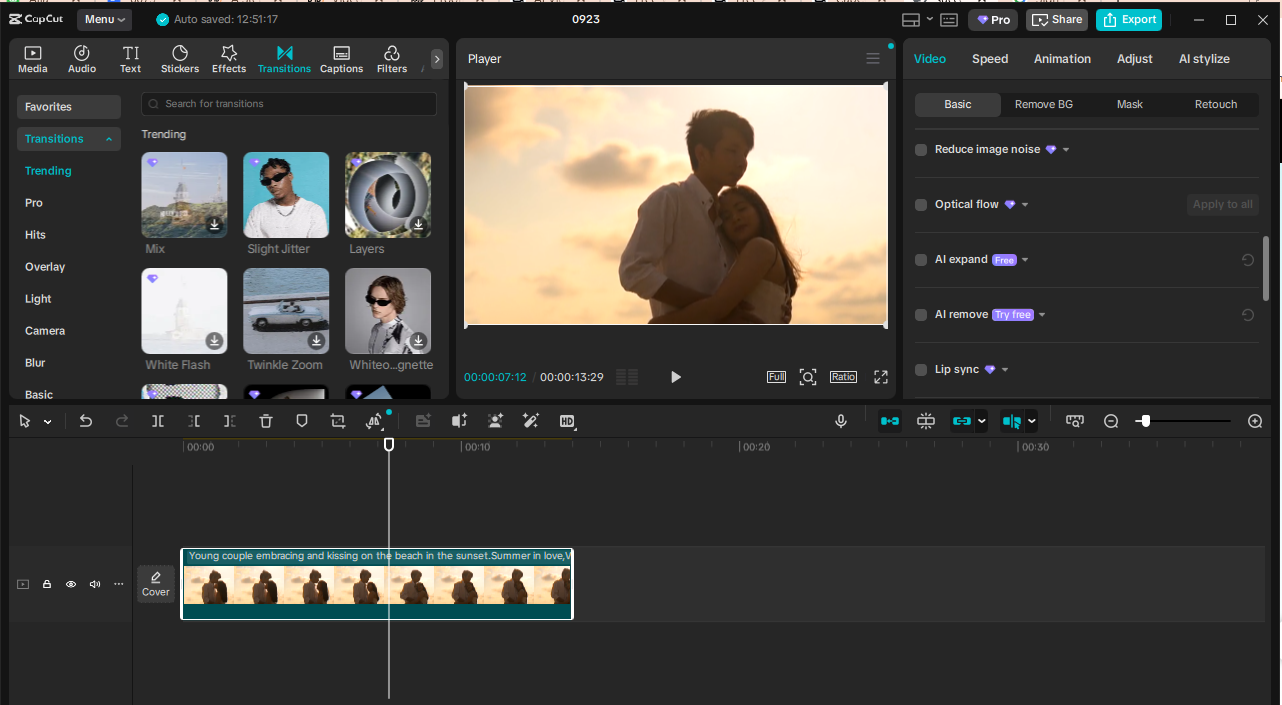Hide the video track with the eye toggle

(x=70, y=584)
